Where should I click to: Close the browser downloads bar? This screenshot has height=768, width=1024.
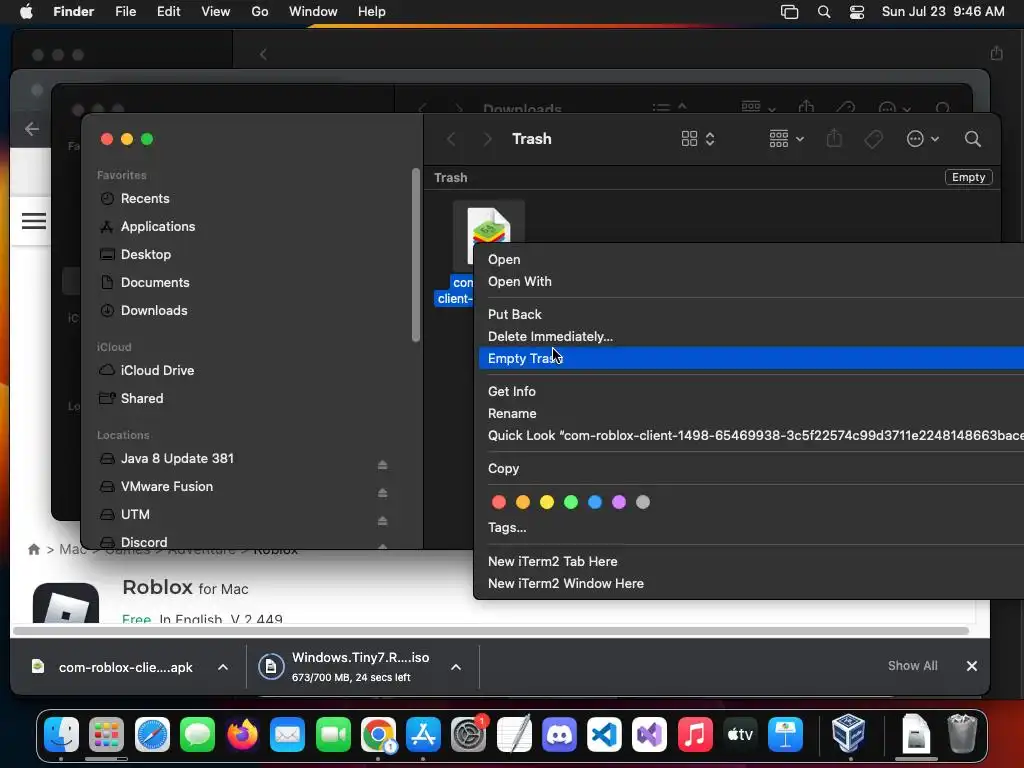pyautogui.click(x=972, y=666)
